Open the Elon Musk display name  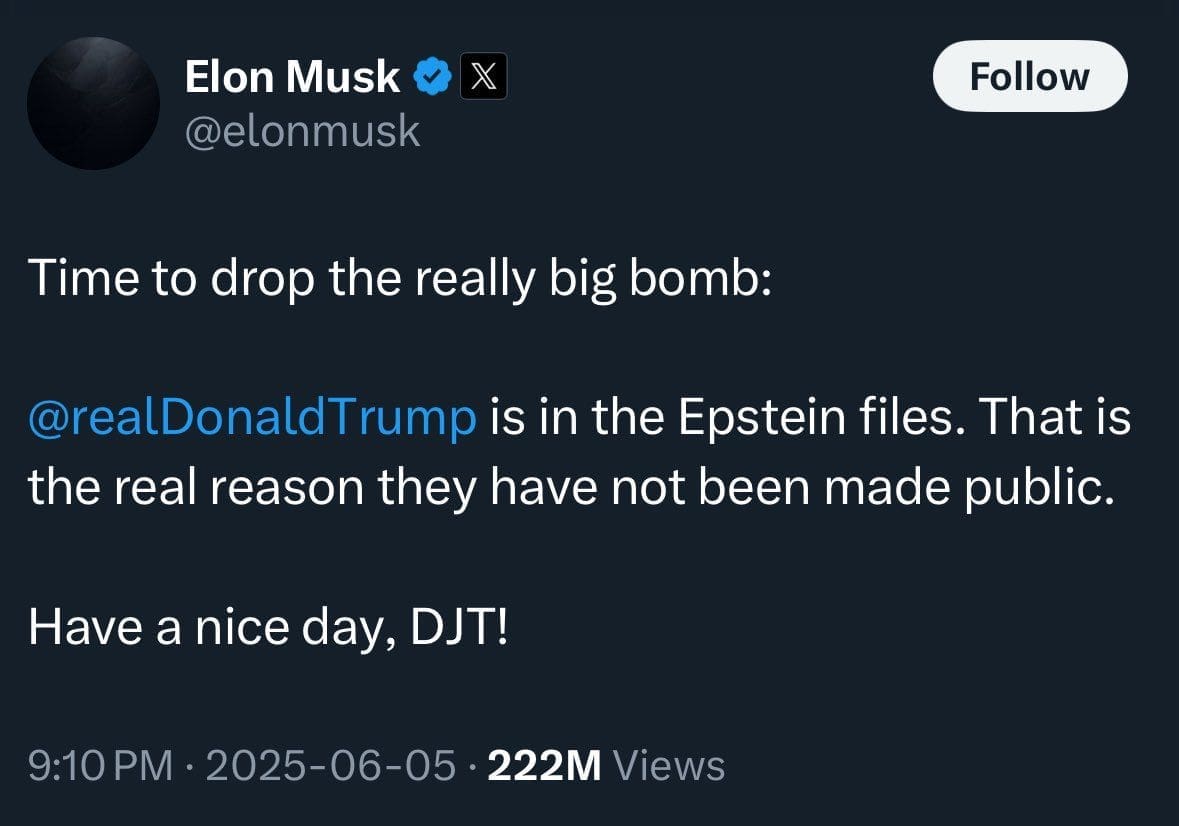coord(292,77)
